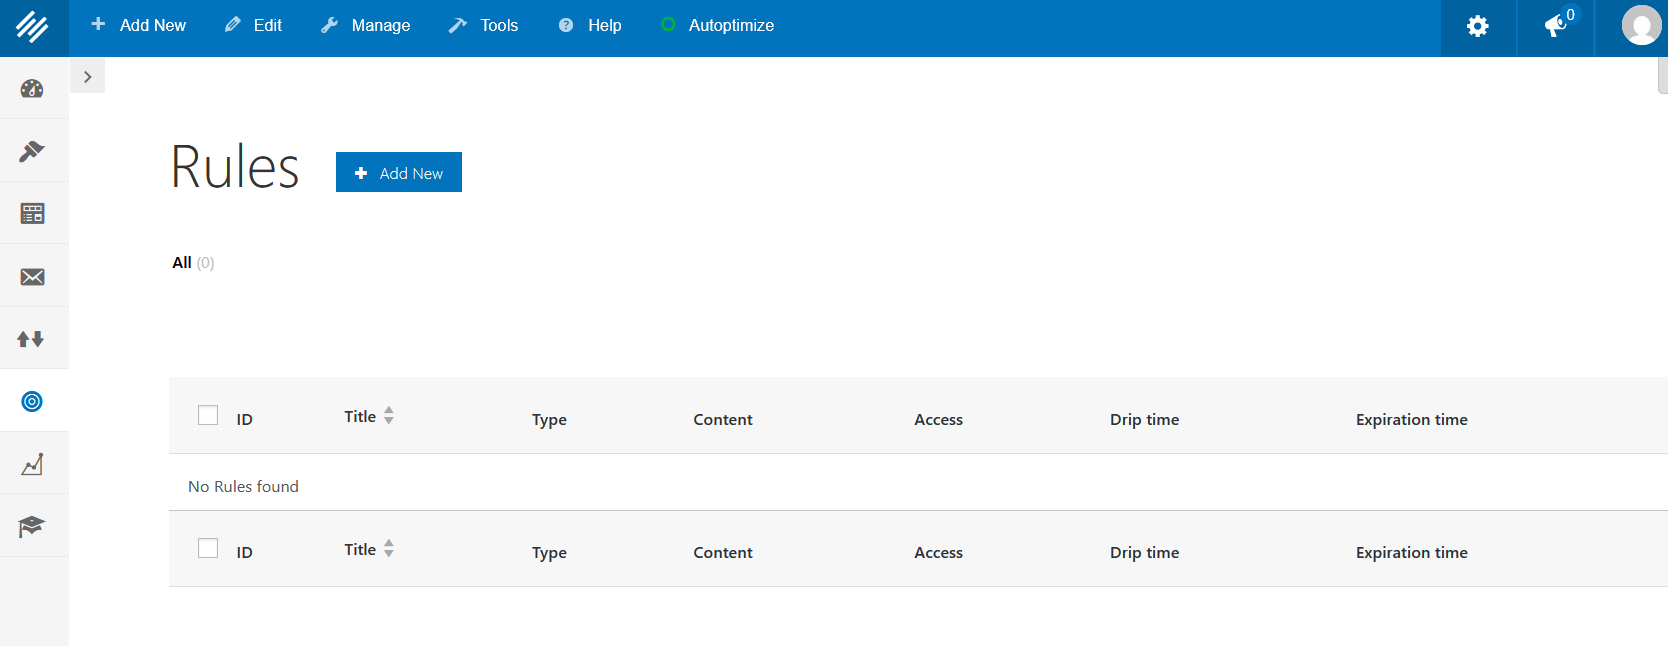Image resolution: width=1668 pixels, height=646 pixels.
Task: Sort rules by Title in header row
Action: click(361, 417)
